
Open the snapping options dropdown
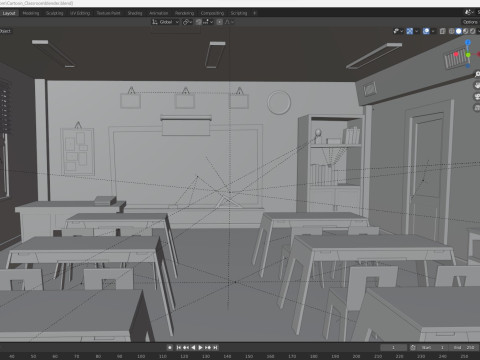tap(208, 22)
